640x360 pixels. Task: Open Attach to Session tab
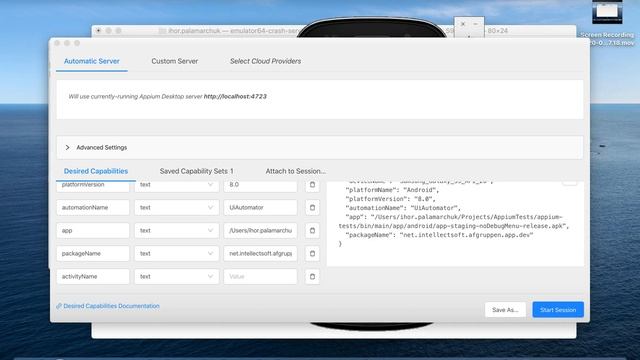(x=296, y=171)
